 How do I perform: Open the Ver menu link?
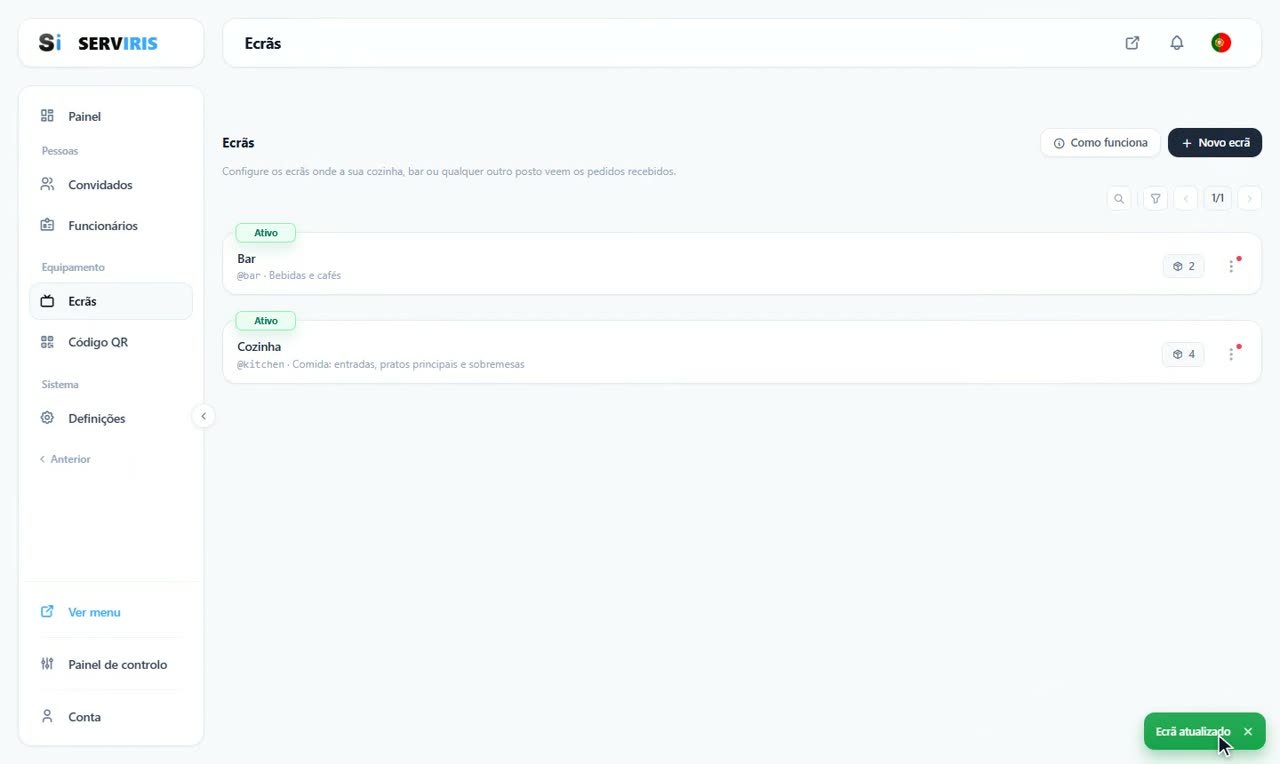110,612
